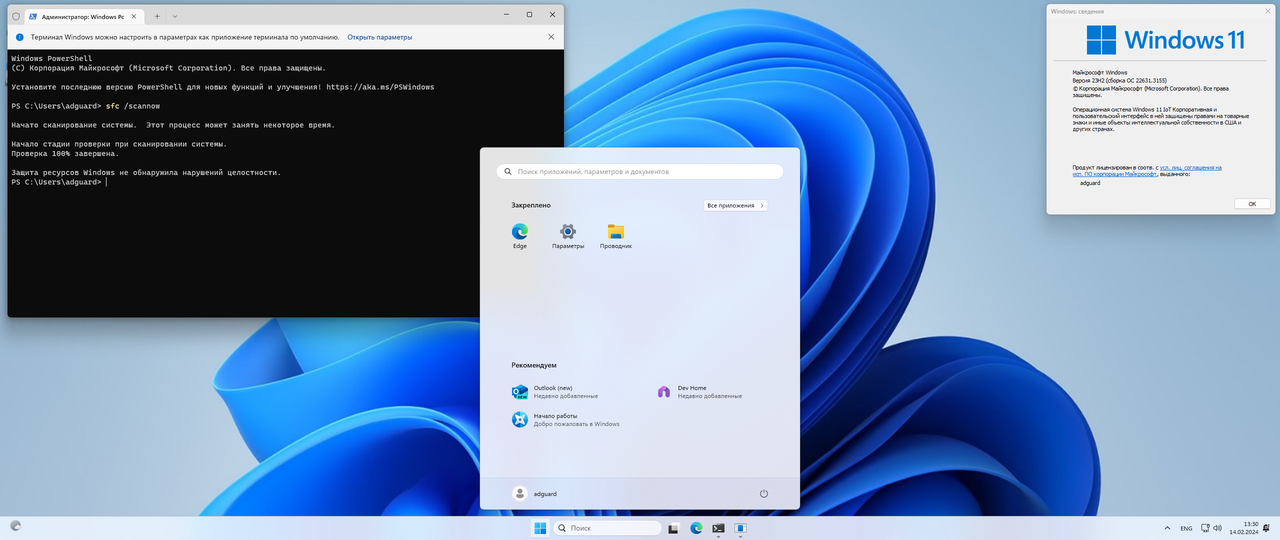Viewport: 1280px width, 540px height.
Task: Open Проводник from pinned apps
Action: click(x=616, y=237)
